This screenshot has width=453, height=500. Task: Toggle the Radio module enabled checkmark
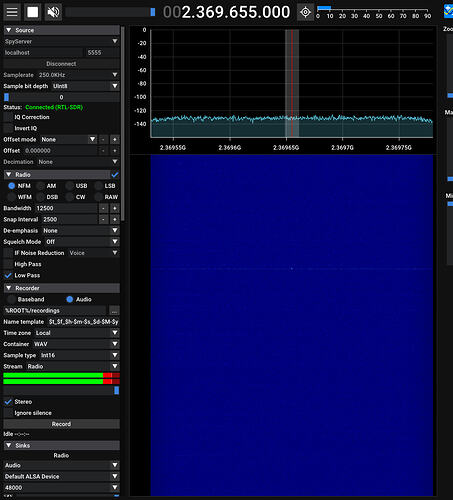(115, 175)
